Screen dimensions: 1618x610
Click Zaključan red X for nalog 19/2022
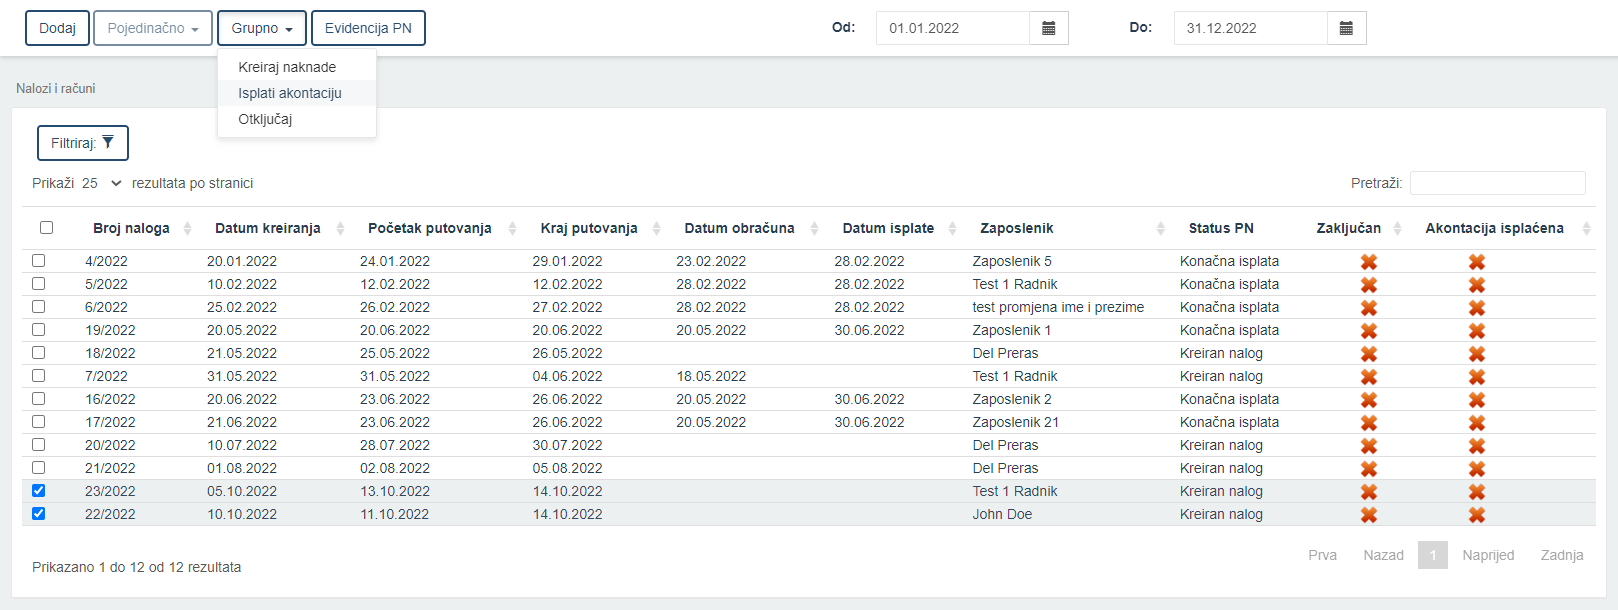click(x=1369, y=331)
